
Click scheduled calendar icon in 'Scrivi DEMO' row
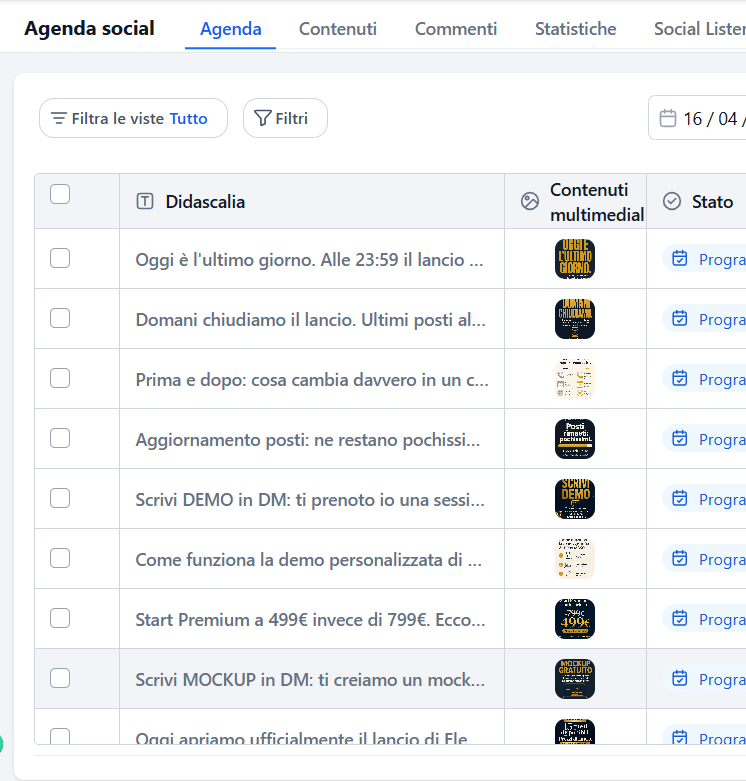(680, 498)
